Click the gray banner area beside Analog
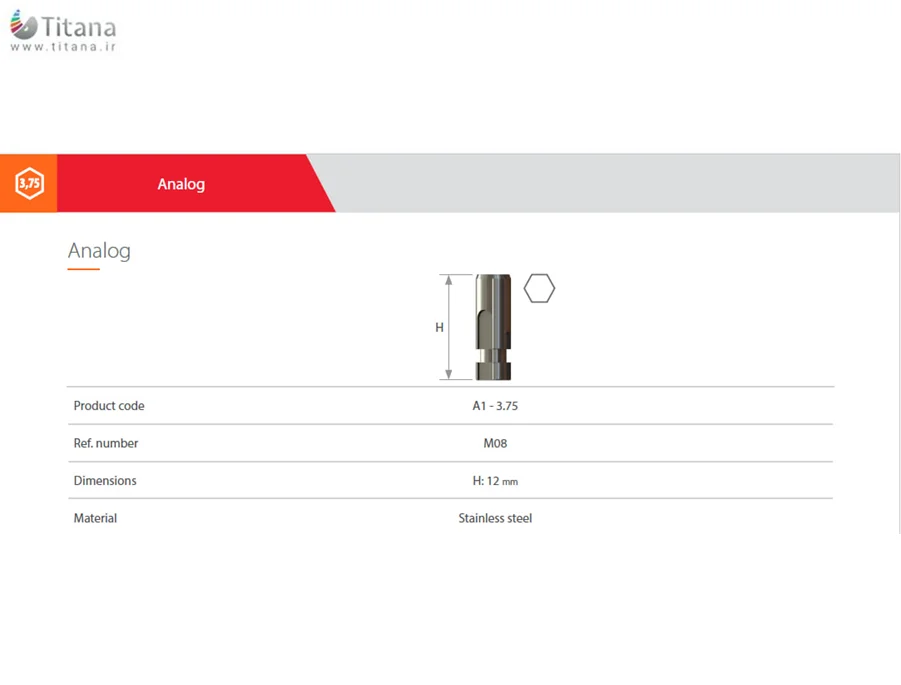The width and height of the screenshot is (901, 685). point(615,183)
